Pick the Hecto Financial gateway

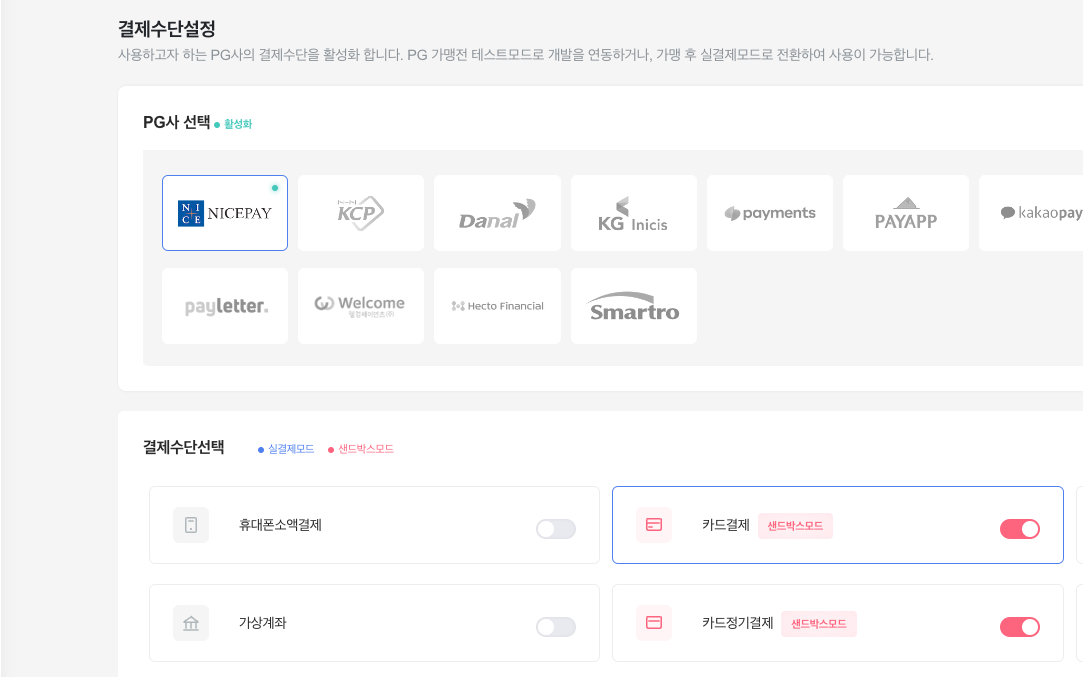[x=497, y=306]
